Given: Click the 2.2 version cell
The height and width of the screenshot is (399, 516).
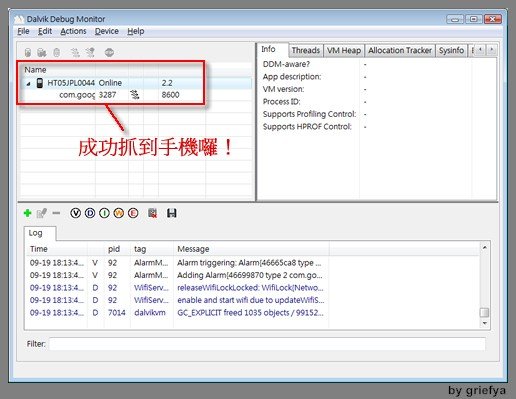Looking at the screenshot, I should click(167, 83).
